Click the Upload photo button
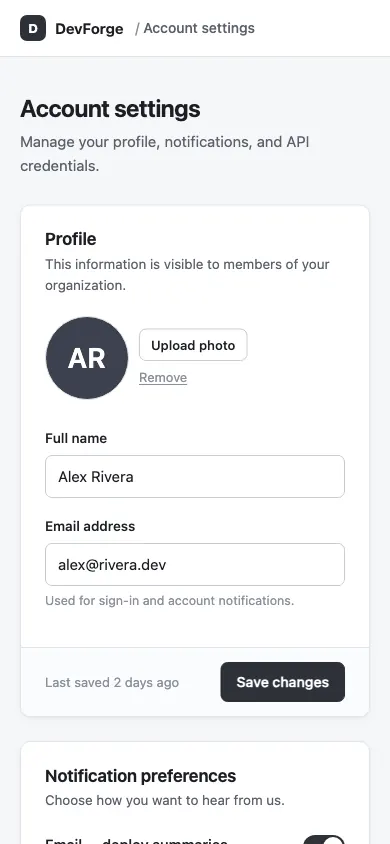390x844 pixels. [193, 345]
